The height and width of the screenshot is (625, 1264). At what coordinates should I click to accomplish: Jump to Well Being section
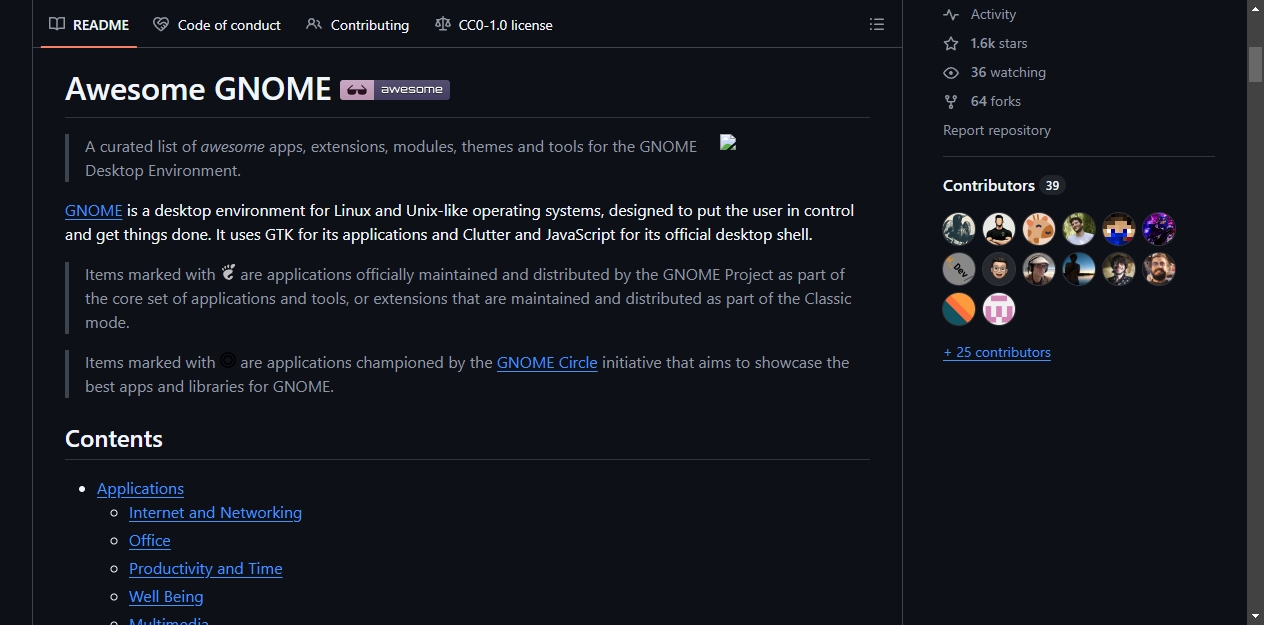(166, 596)
